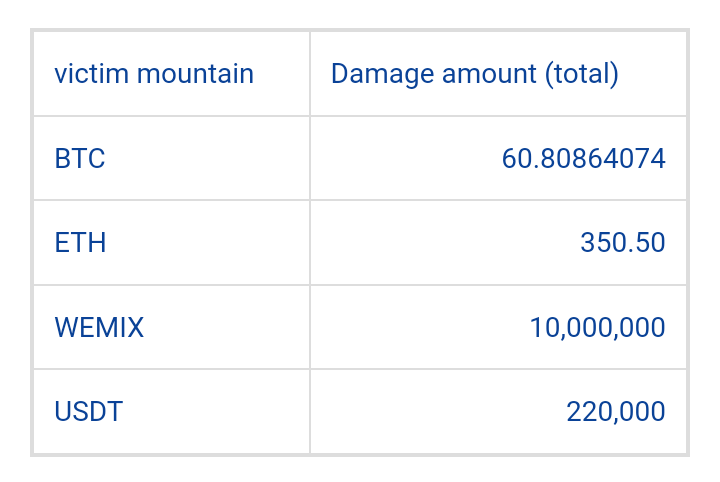Click the 60.80864074 damage value

[583, 159]
